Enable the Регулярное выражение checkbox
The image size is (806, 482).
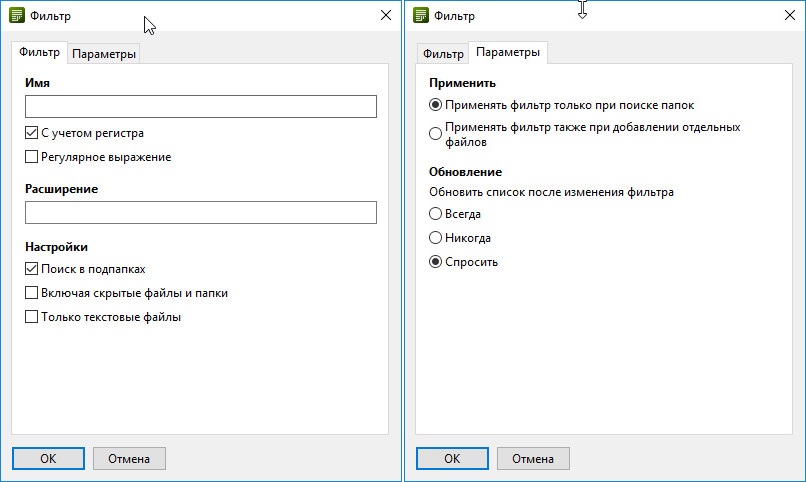click(32, 157)
